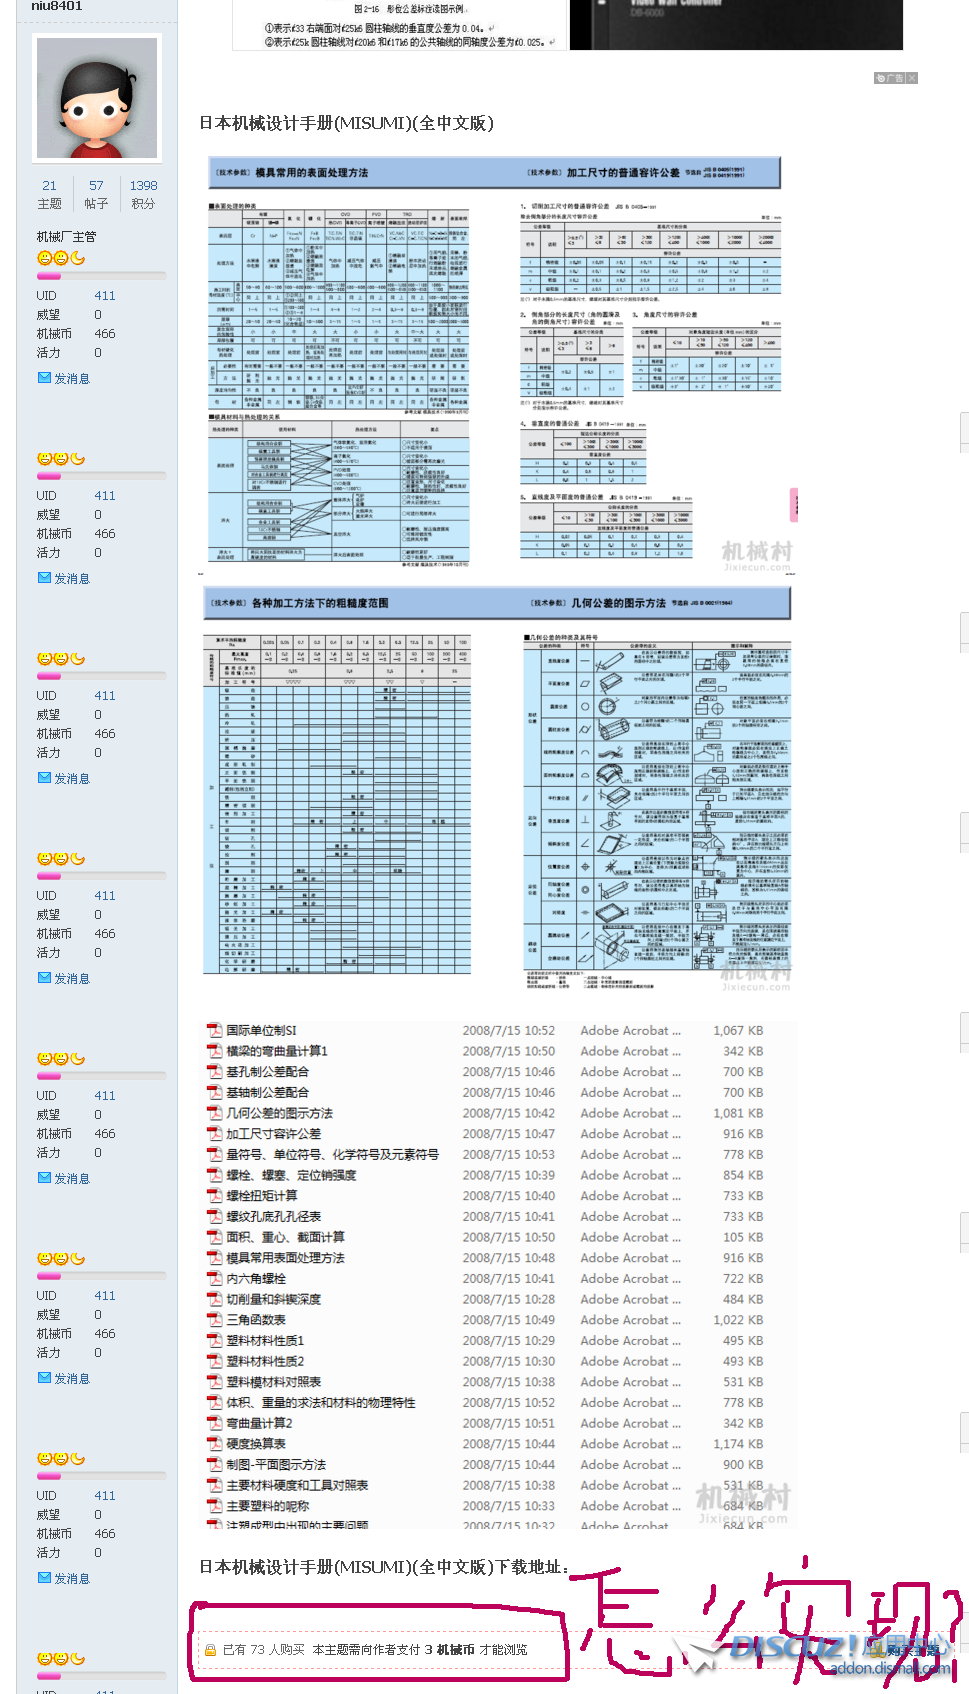Close the advertisement with the X

click(912, 78)
